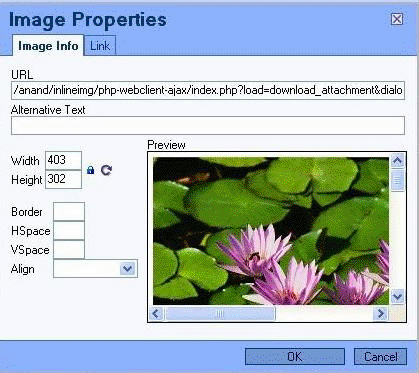Click the Preview label

coord(166,145)
